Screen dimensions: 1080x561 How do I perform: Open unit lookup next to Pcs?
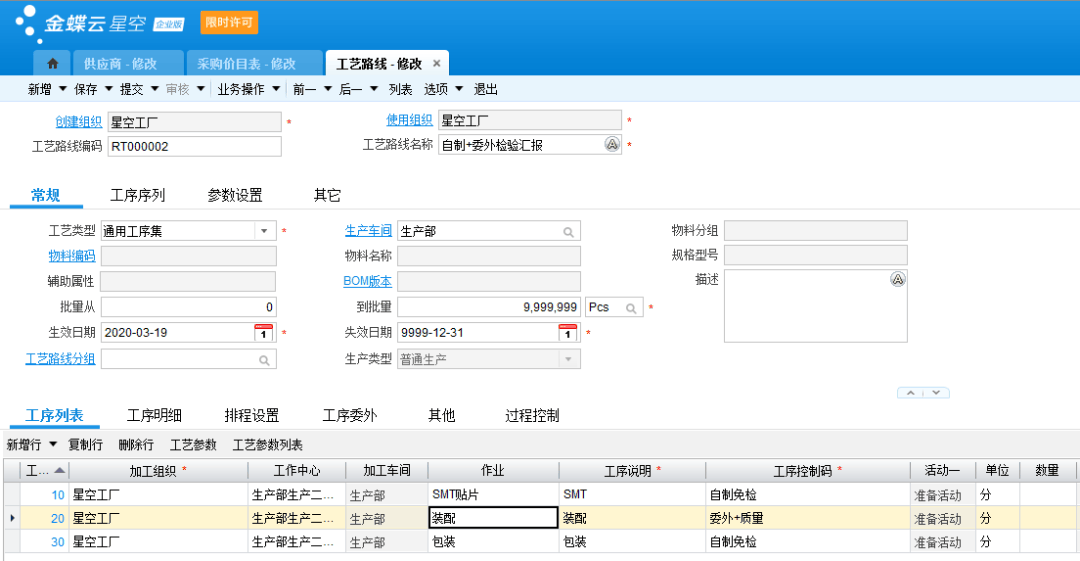[x=631, y=308]
